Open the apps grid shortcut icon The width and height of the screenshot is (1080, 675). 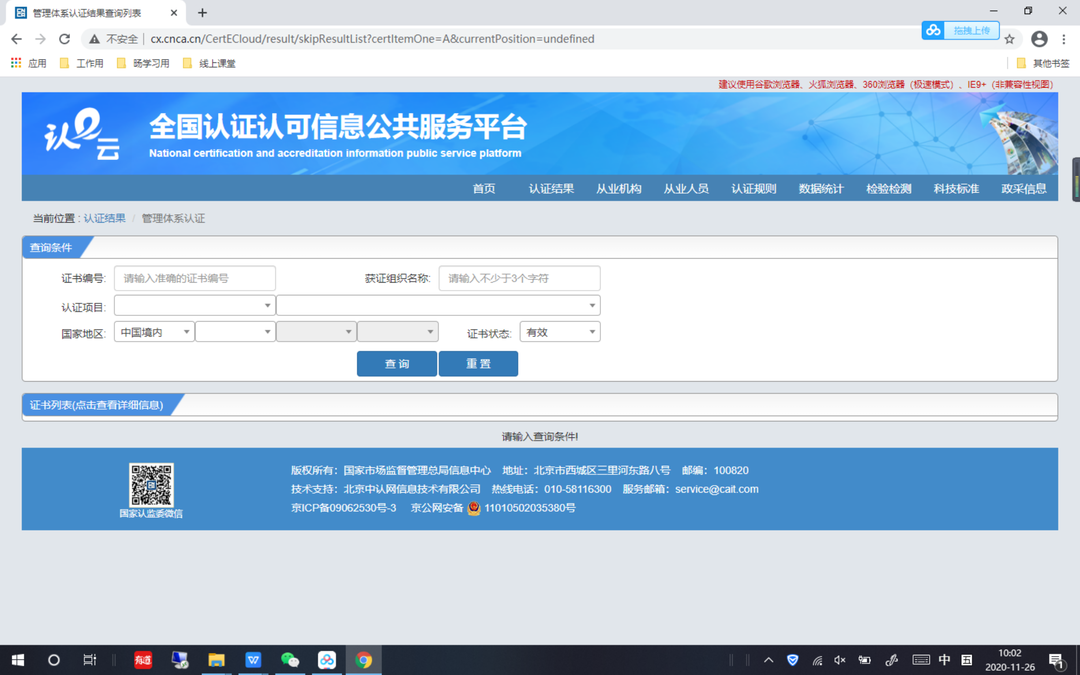click(16, 63)
